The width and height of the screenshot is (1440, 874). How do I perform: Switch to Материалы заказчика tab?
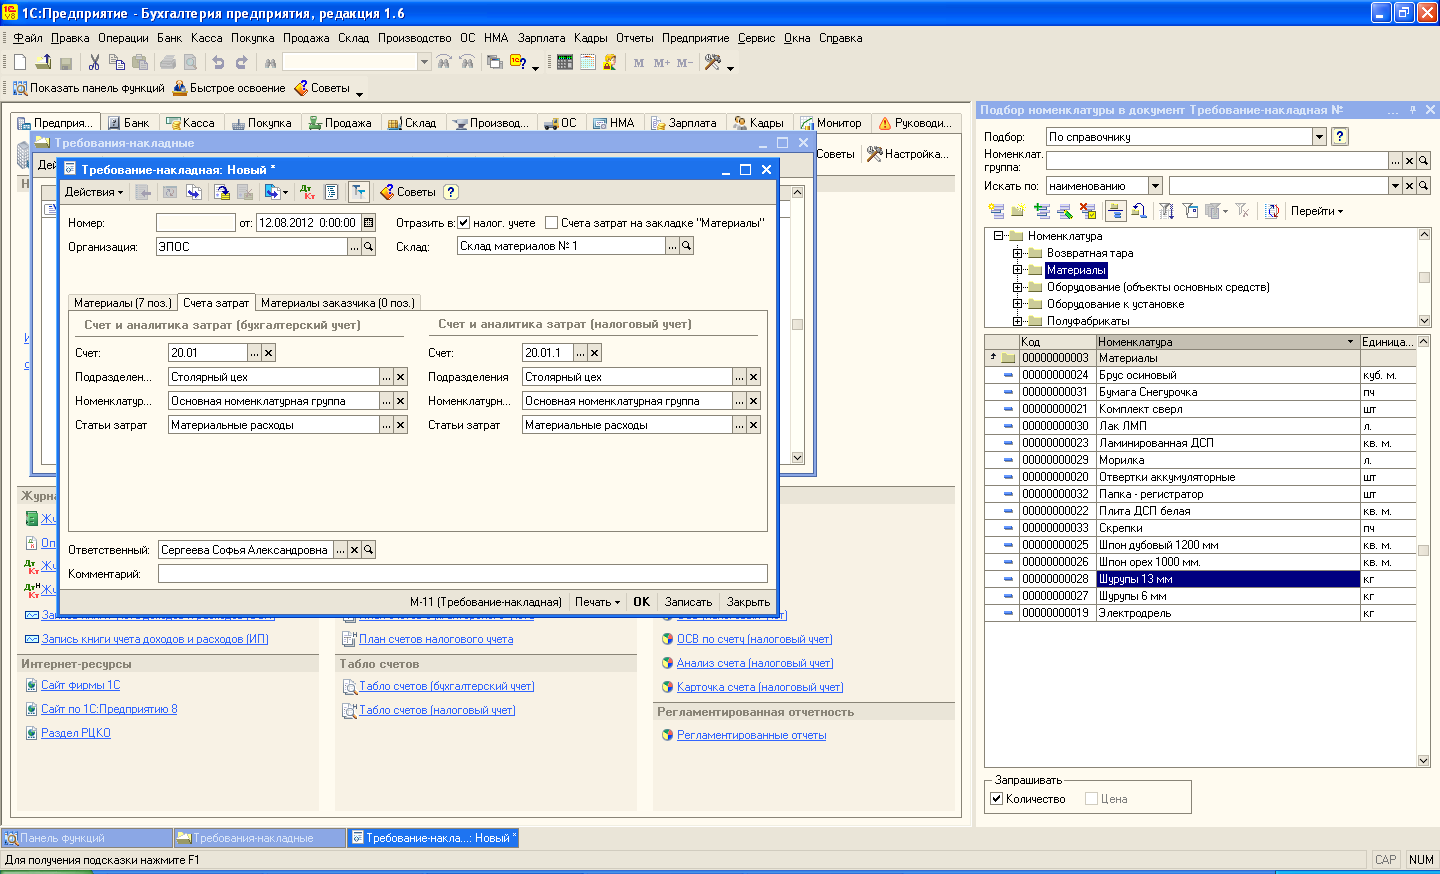point(337,303)
